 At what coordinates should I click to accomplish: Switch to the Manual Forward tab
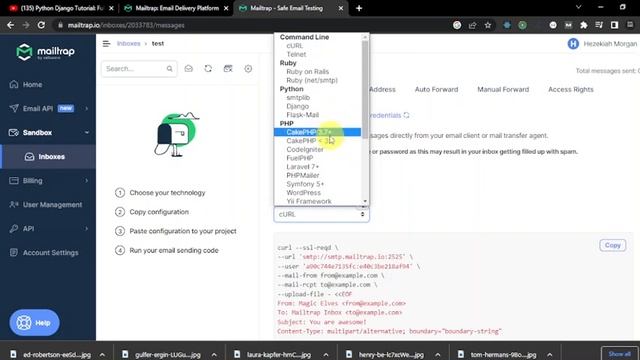(503, 89)
